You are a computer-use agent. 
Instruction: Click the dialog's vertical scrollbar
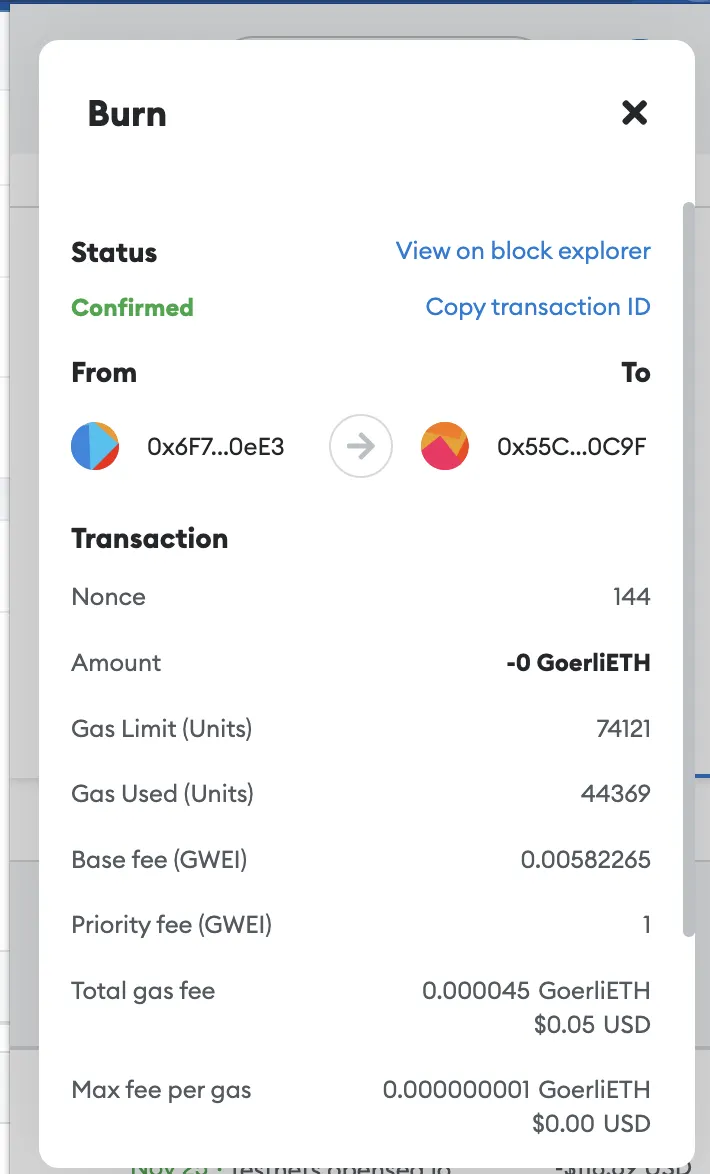[x=688, y=570]
